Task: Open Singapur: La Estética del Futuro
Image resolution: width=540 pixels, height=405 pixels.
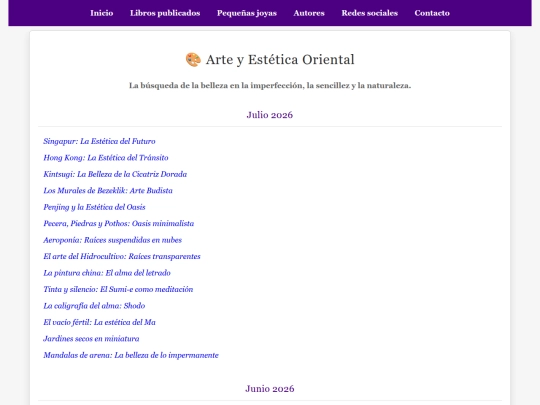Action: (99, 141)
